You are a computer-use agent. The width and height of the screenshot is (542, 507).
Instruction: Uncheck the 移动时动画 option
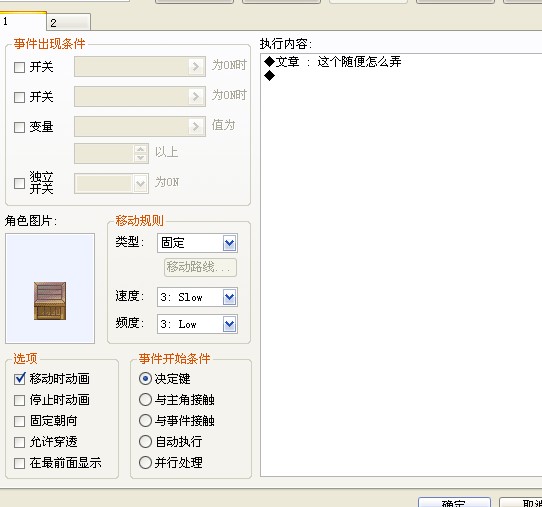click(x=19, y=379)
